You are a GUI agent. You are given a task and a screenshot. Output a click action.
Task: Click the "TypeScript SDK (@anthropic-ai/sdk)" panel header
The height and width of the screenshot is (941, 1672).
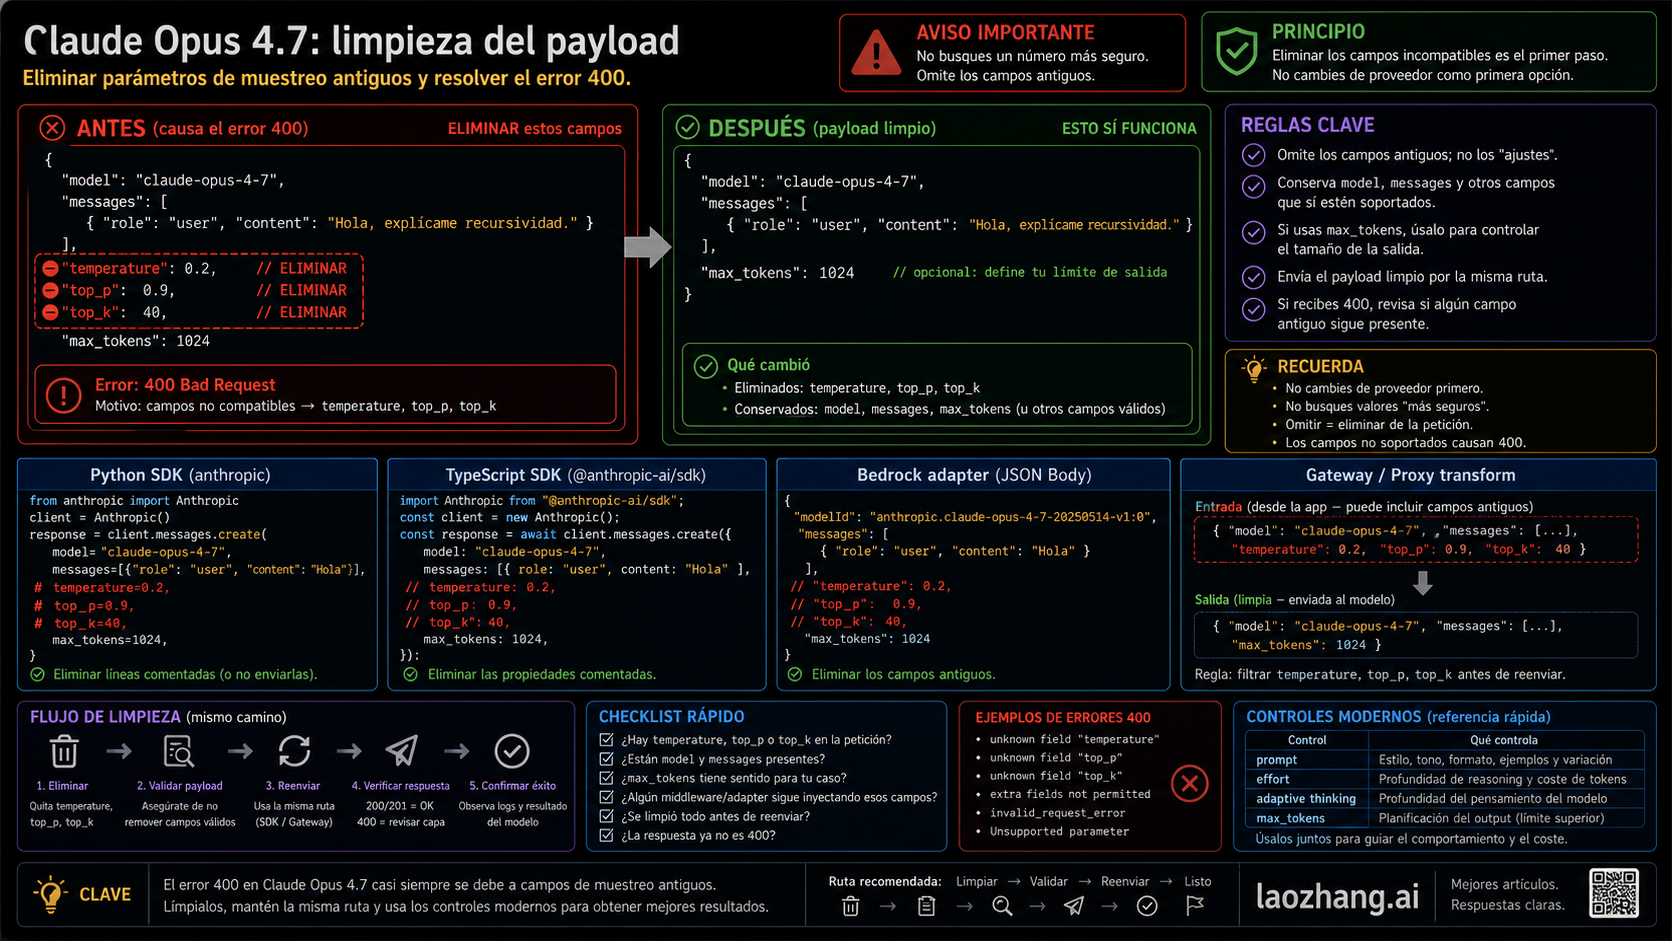(575, 475)
